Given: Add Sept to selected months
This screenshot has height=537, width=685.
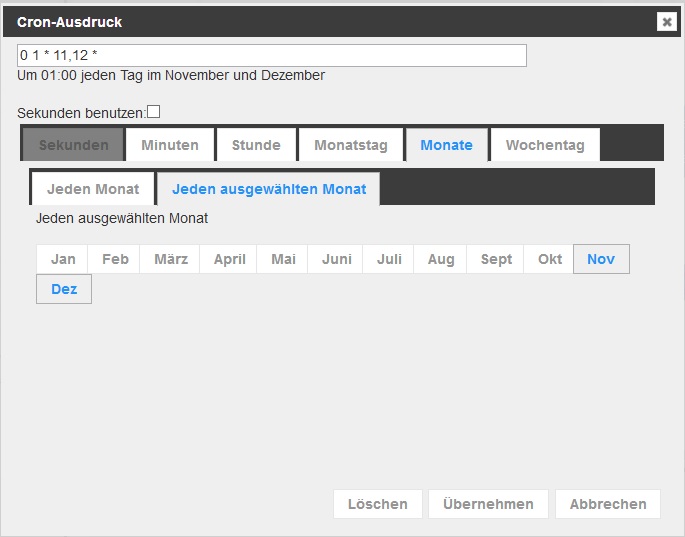Looking at the screenshot, I should point(496,259).
